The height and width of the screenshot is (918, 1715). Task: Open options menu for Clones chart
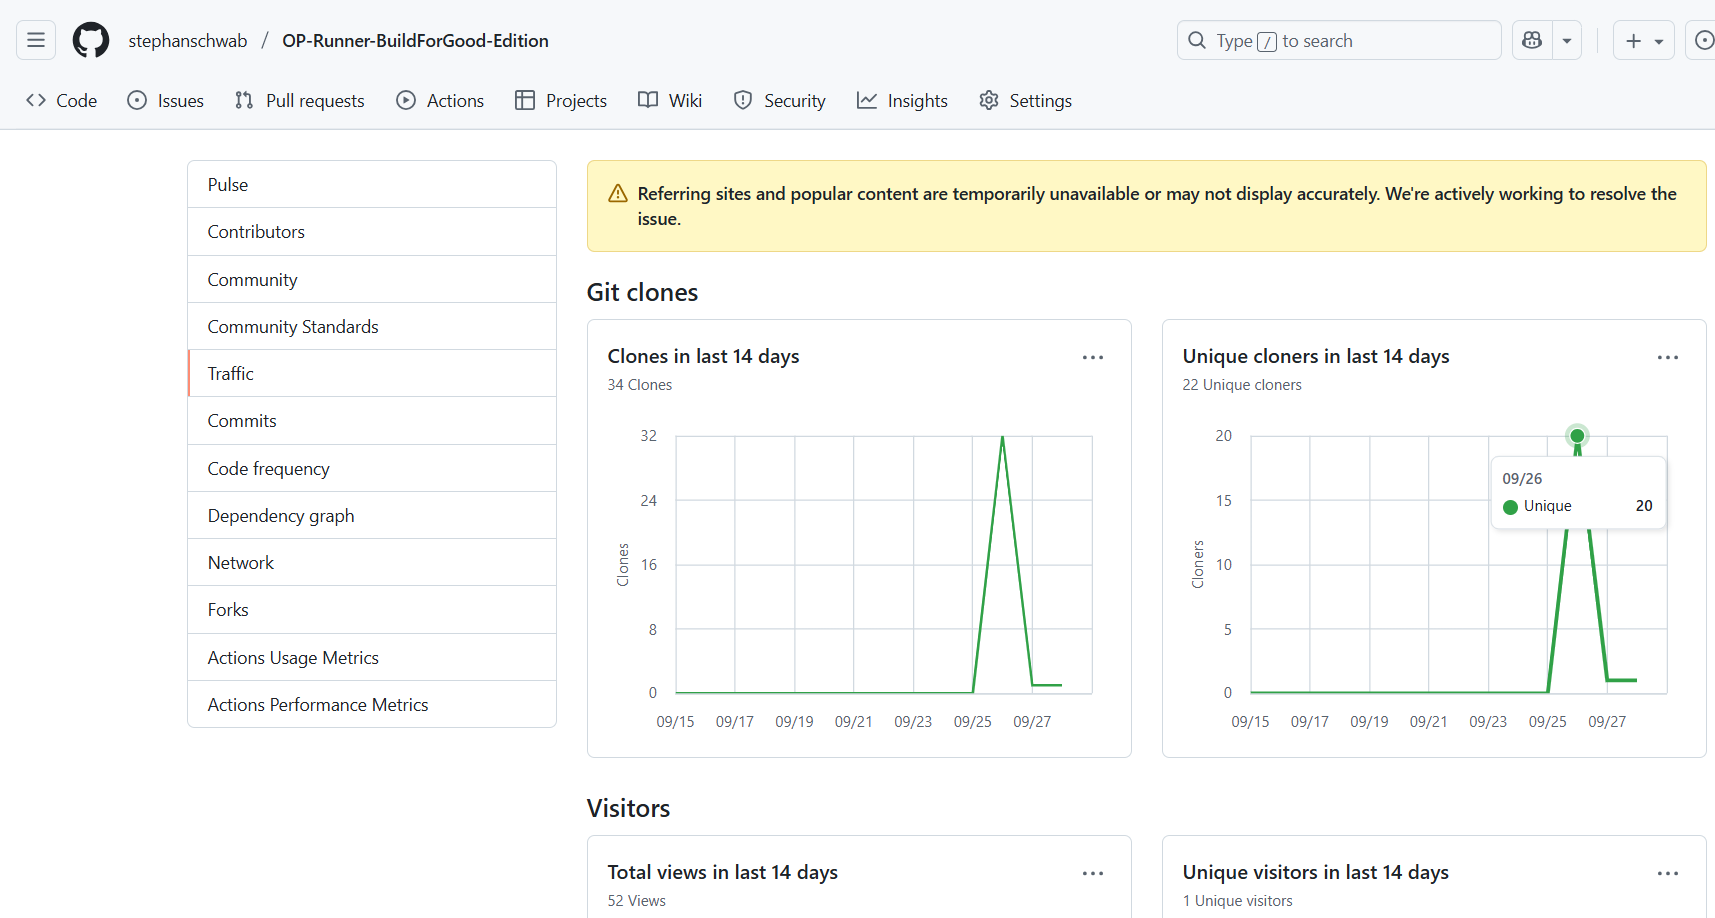1092,357
